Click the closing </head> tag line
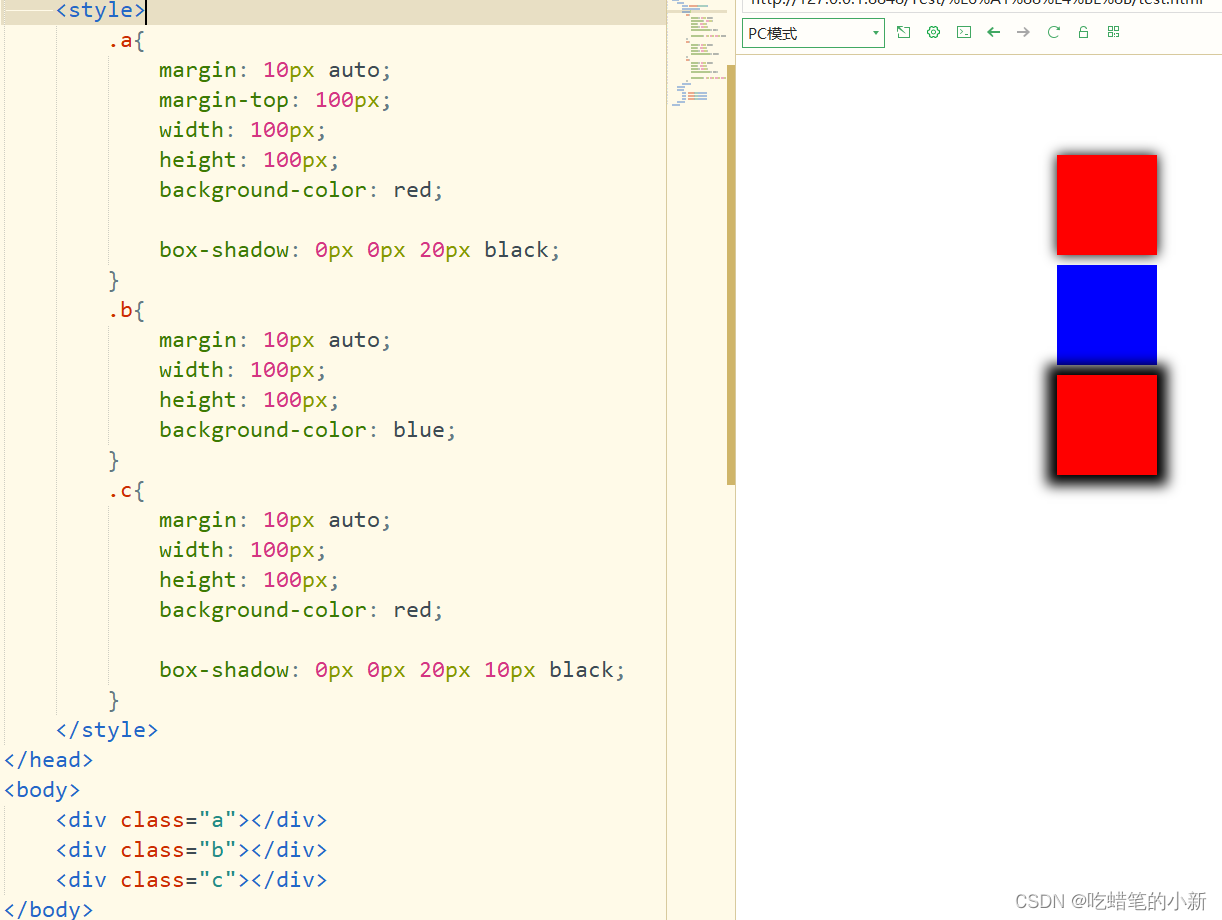The width and height of the screenshot is (1222, 920). click(48, 760)
